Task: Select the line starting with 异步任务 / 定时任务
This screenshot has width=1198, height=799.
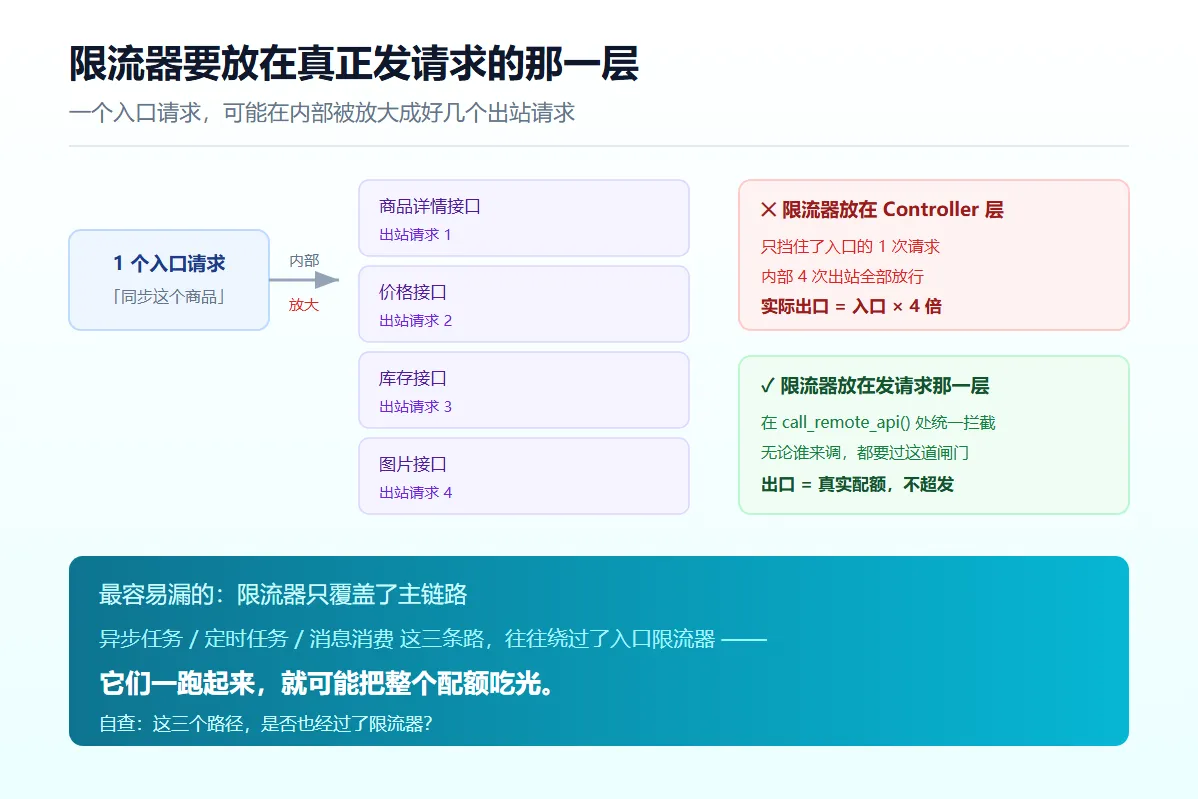Action: (432, 639)
